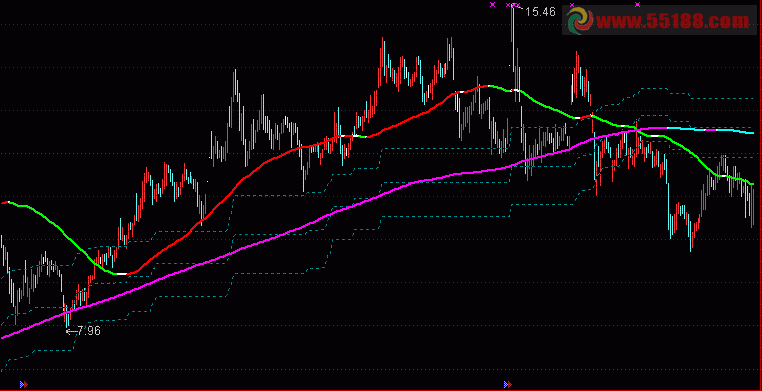Click the 7.96 low price label
This screenshot has width=762, height=391.
coord(89,331)
